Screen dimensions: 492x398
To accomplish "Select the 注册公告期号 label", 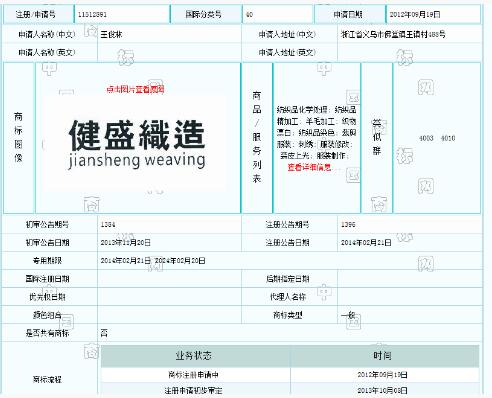I will [287, 224].
